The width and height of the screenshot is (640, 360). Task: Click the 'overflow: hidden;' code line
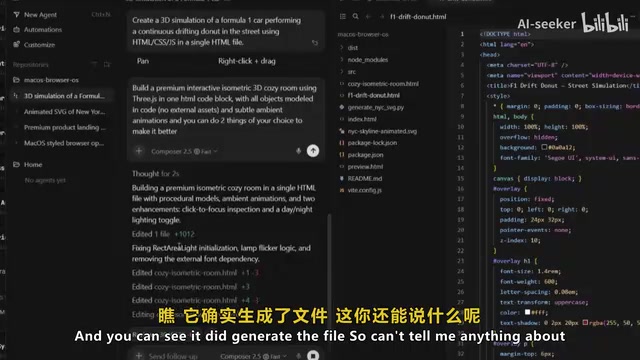coord(529,137)
